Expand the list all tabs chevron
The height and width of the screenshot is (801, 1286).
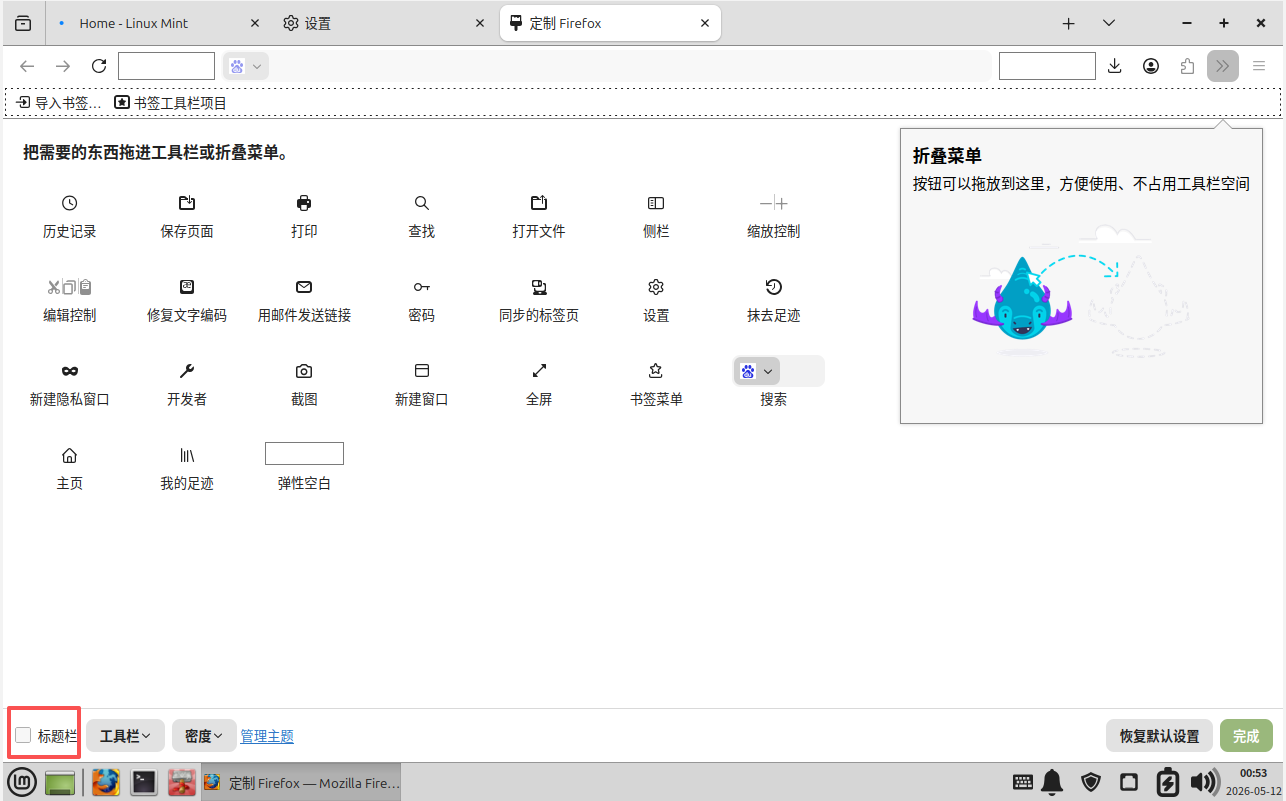(1109, 23)
